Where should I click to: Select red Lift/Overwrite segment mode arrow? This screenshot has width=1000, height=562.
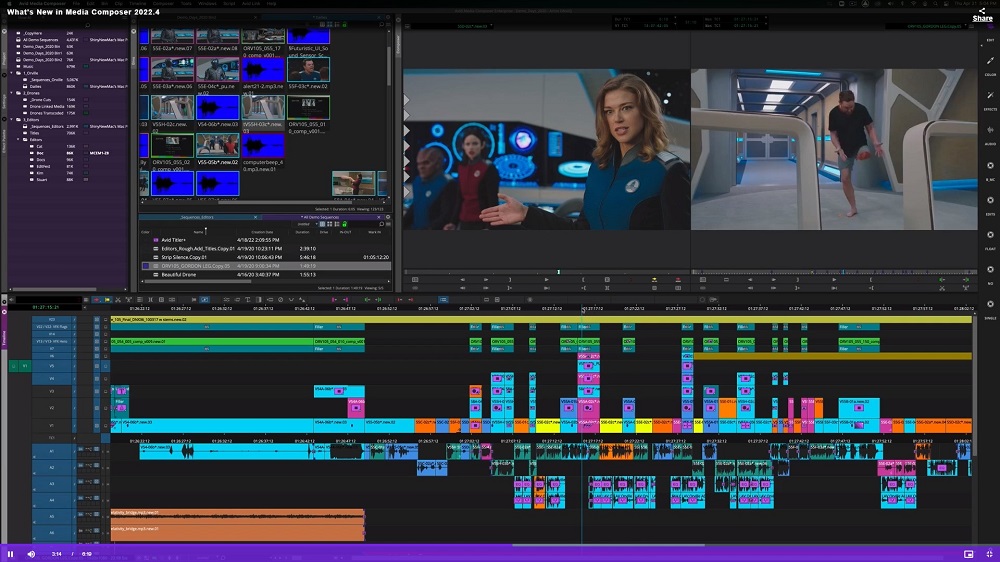pyautogui.click(x=96, y=299)
